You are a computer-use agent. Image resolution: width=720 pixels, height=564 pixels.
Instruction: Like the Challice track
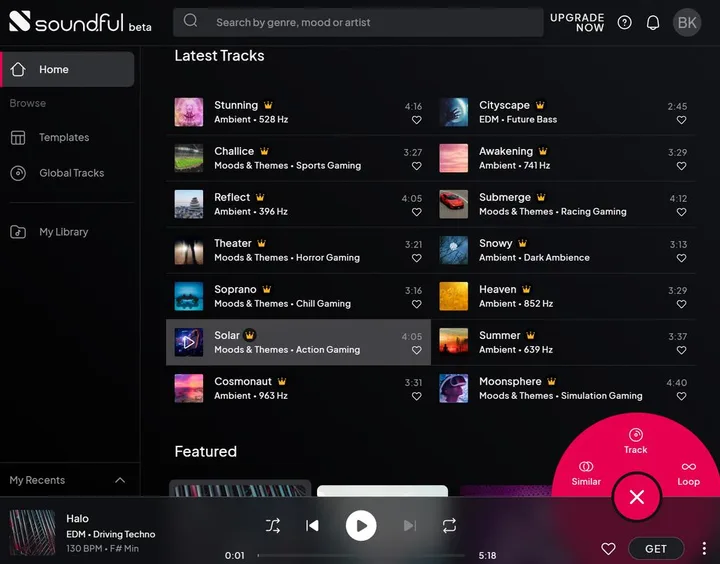pyautogui.click(x=416, y=166)
